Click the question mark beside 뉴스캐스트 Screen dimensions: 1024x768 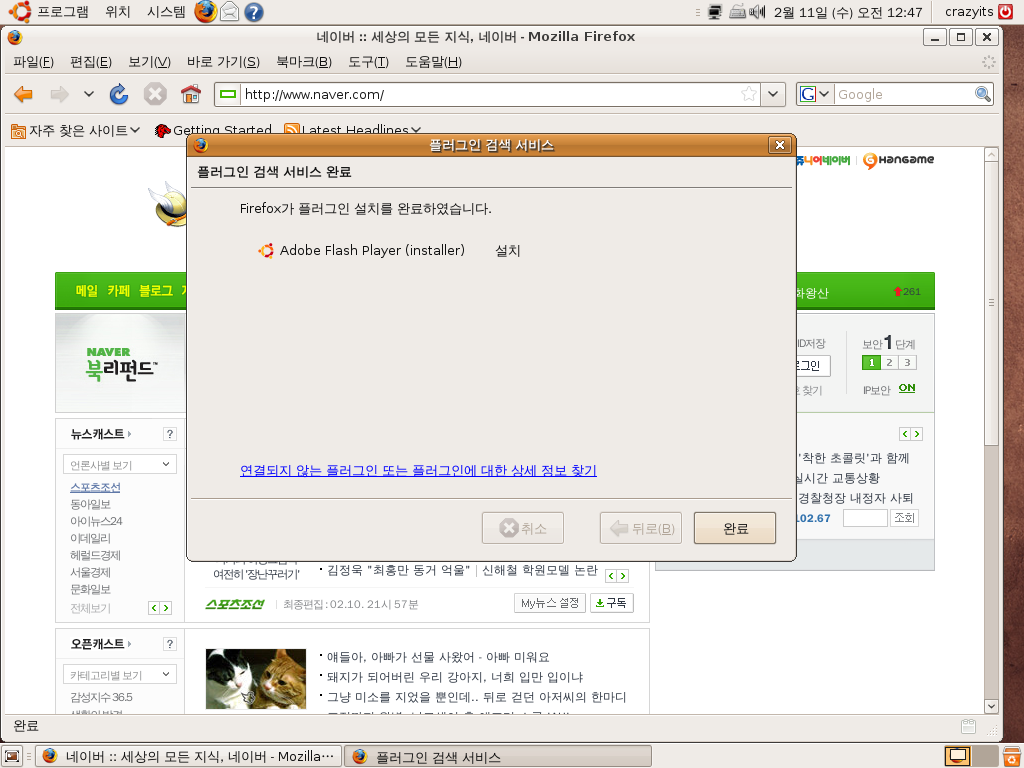(170, 434)
